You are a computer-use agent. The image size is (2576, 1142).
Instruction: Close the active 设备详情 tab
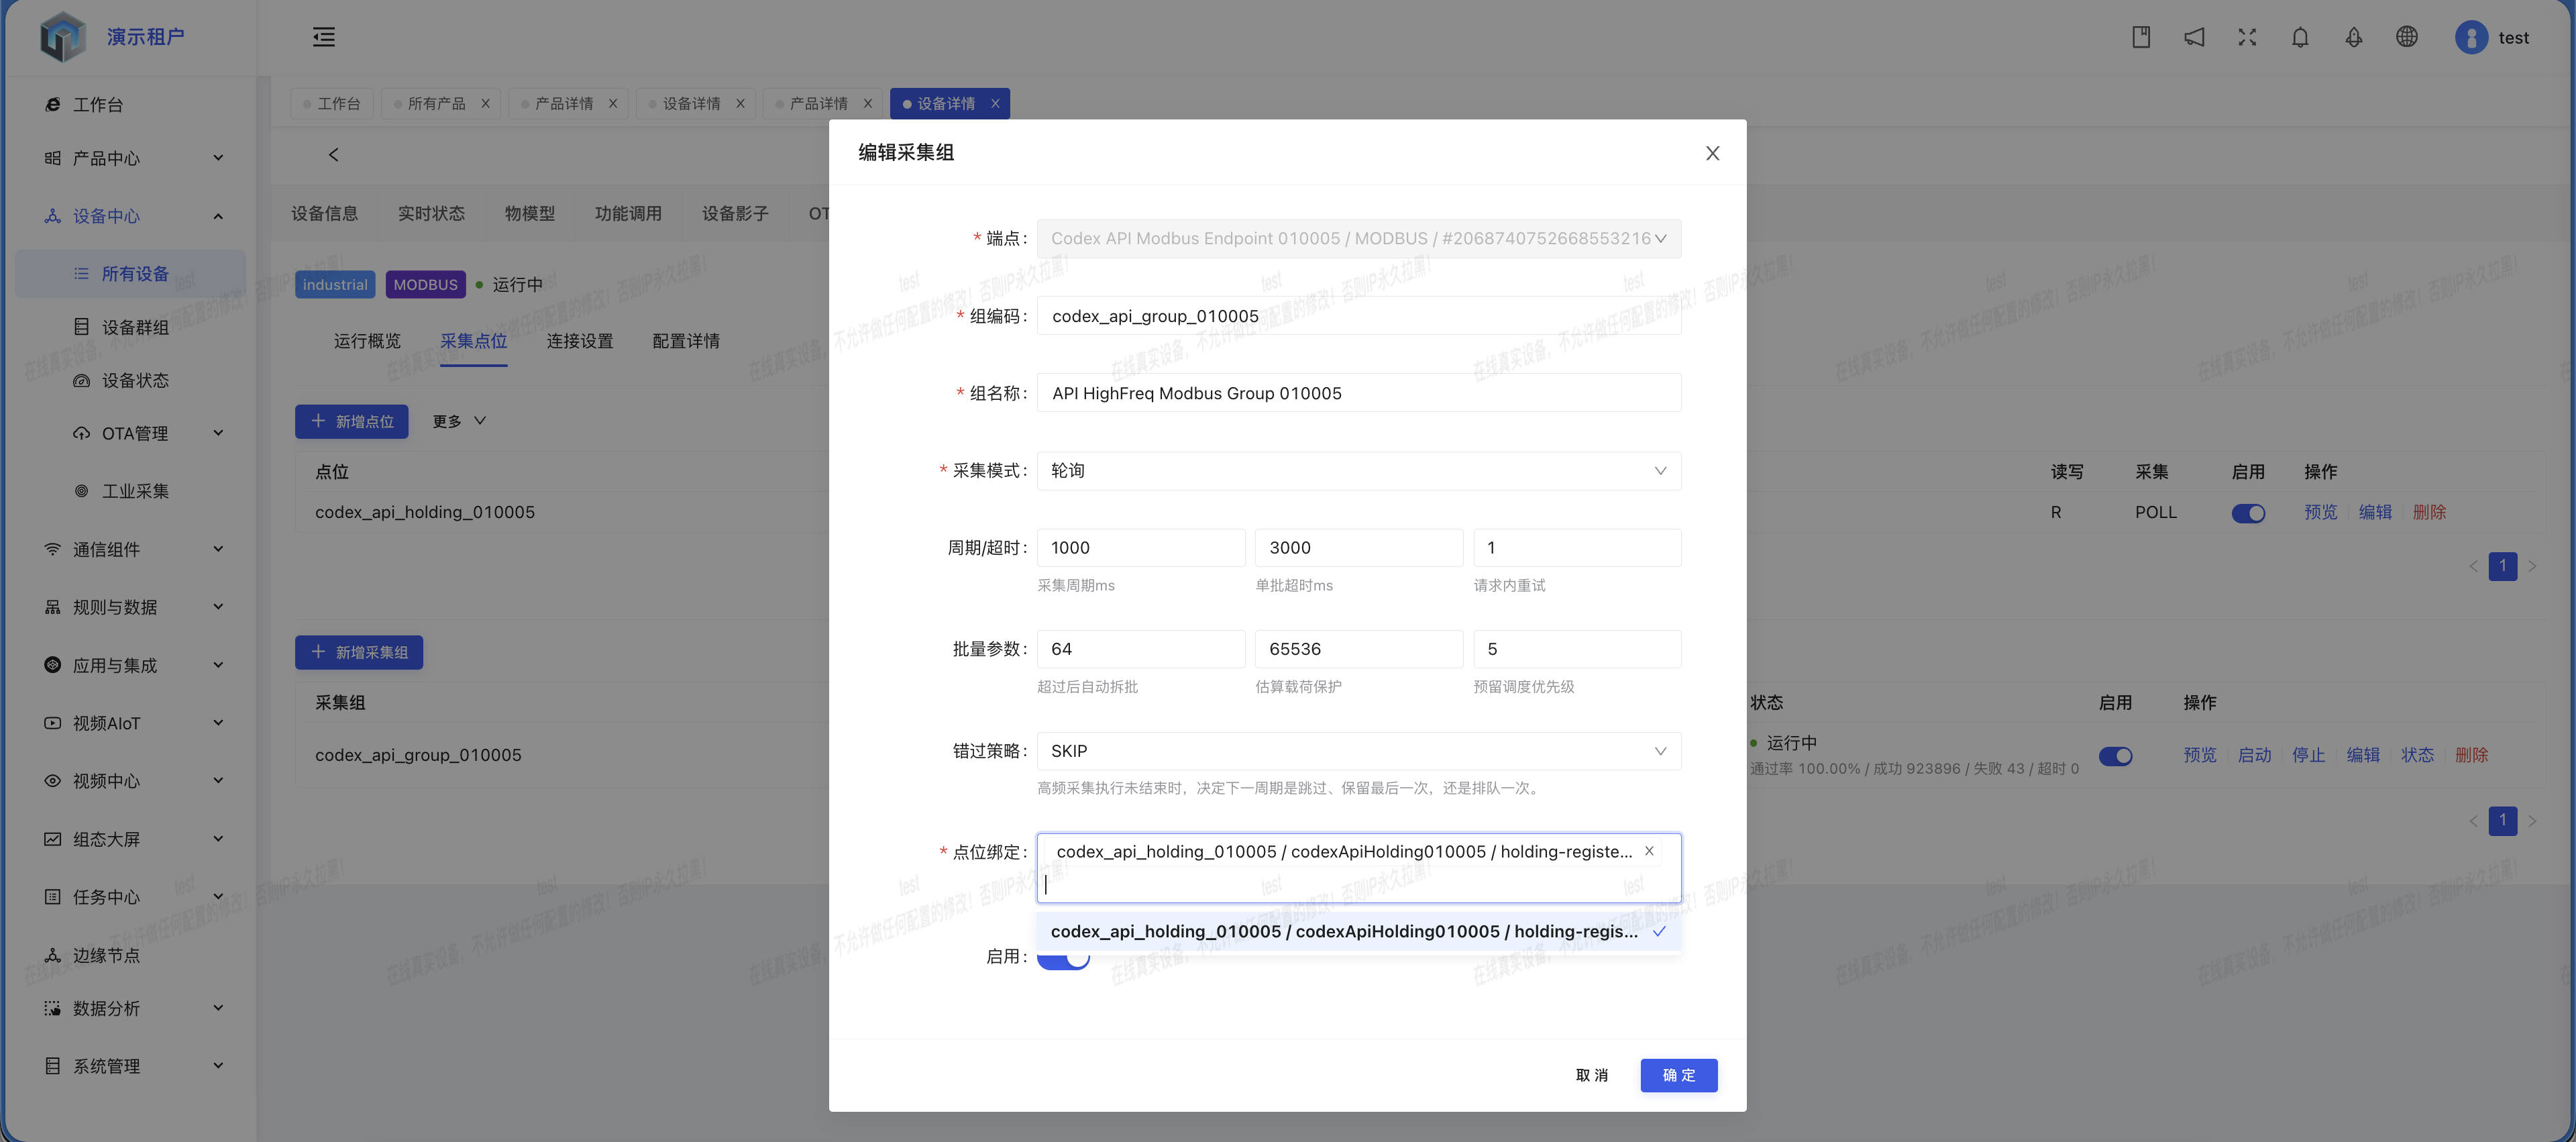(x=995, y=103)
